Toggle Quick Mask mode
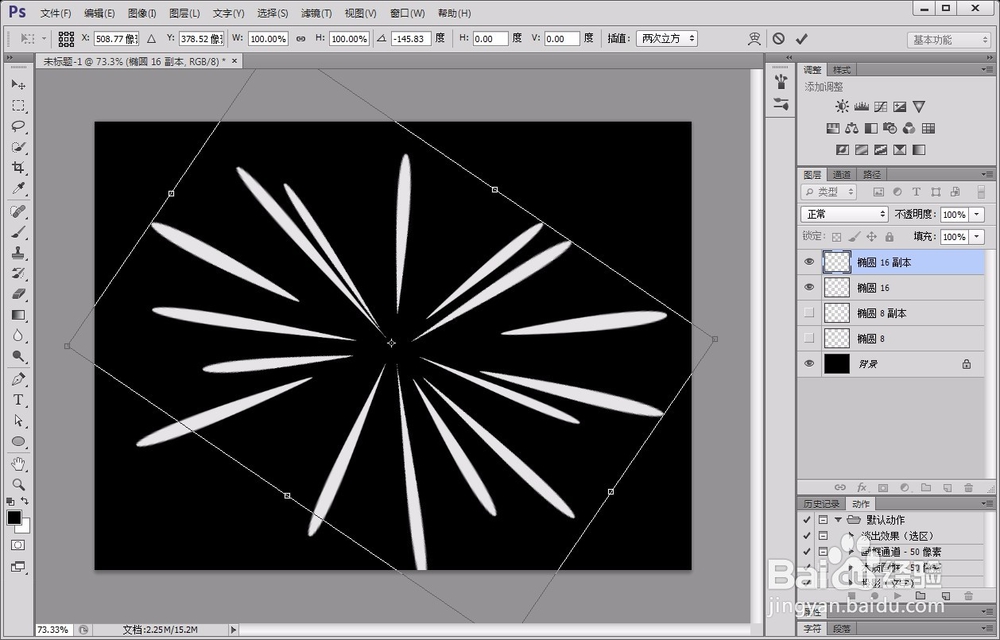The width and height of the screenshot is (1000, 640). (18, 545)
